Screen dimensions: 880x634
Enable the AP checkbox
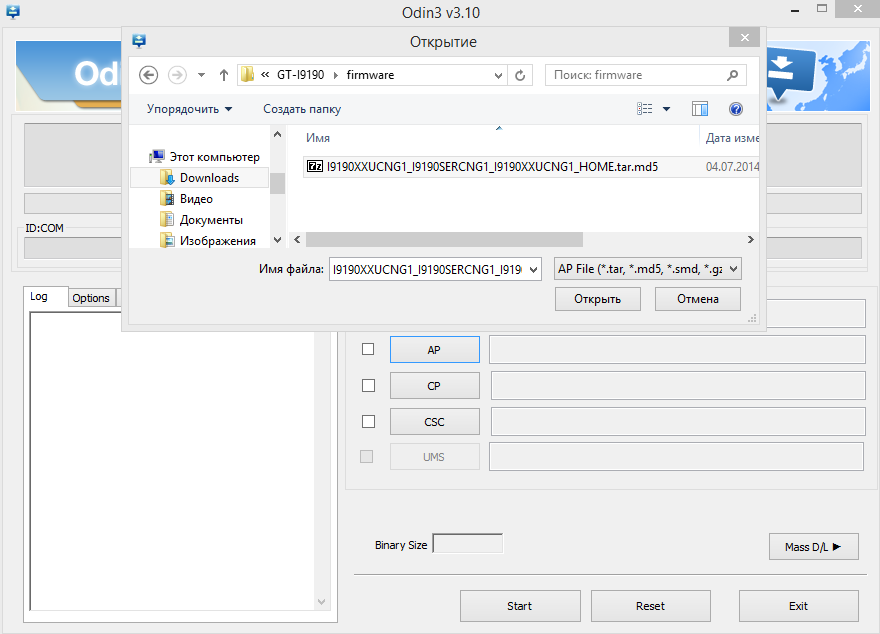point(368,349)
